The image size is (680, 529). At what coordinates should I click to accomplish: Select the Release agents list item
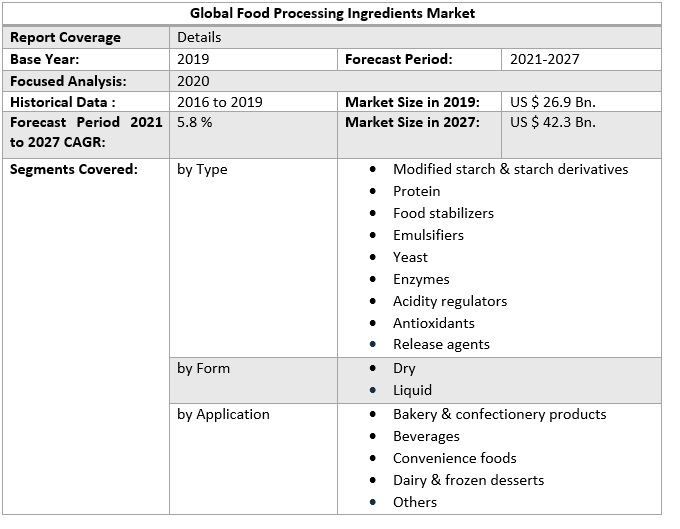pyautogui.click(x=441, y=345)
